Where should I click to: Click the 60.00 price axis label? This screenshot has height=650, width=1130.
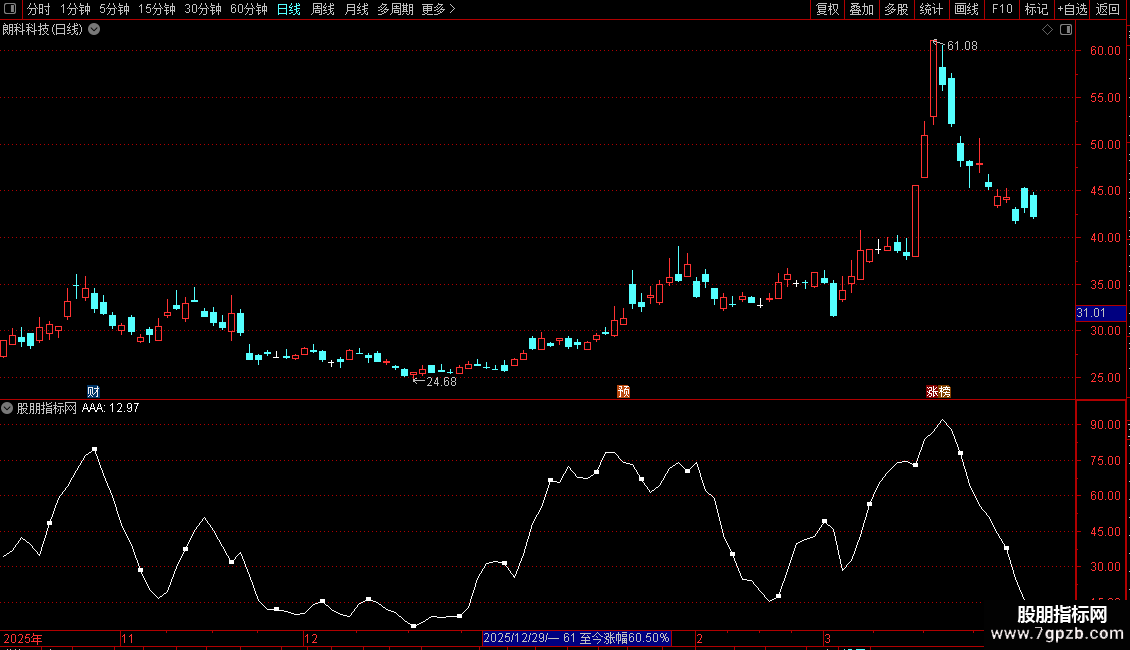pyautogui.click(x=1105, y=51)
